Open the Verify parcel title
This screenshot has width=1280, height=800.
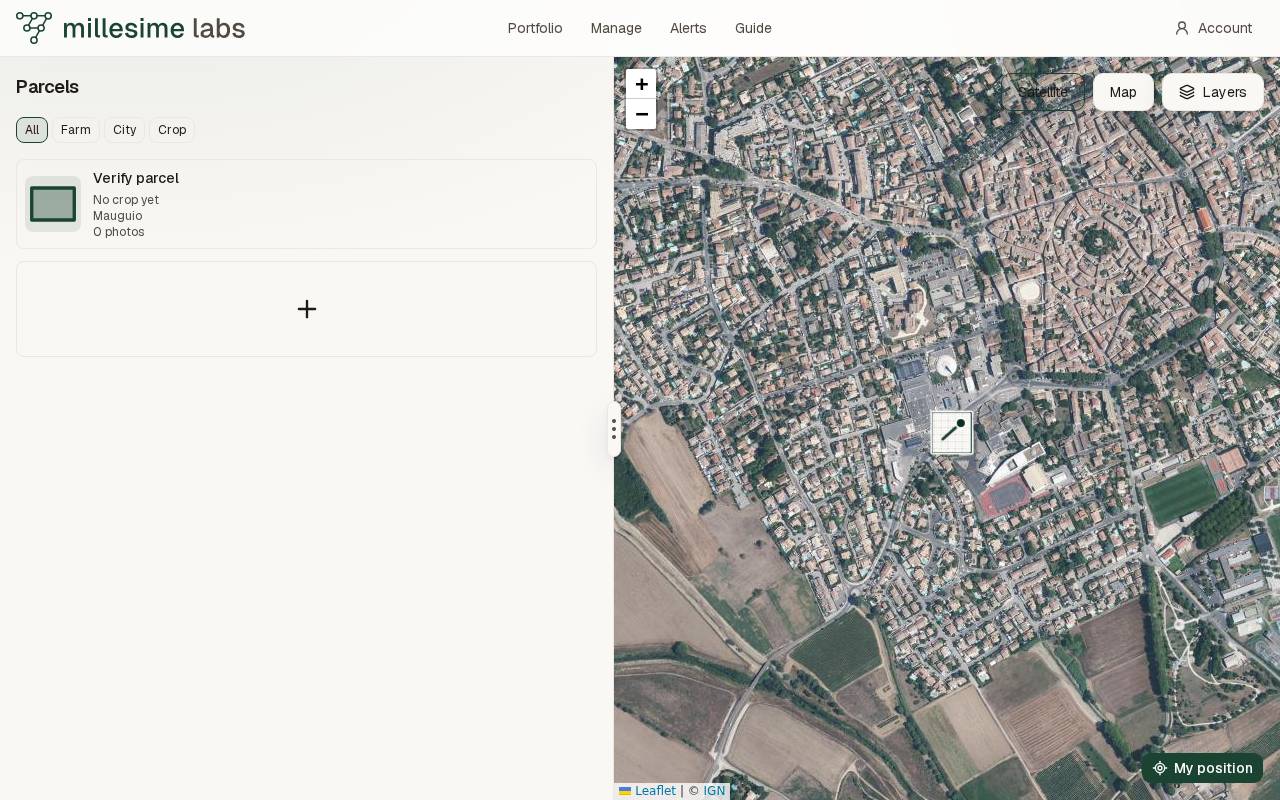(136, 178)
